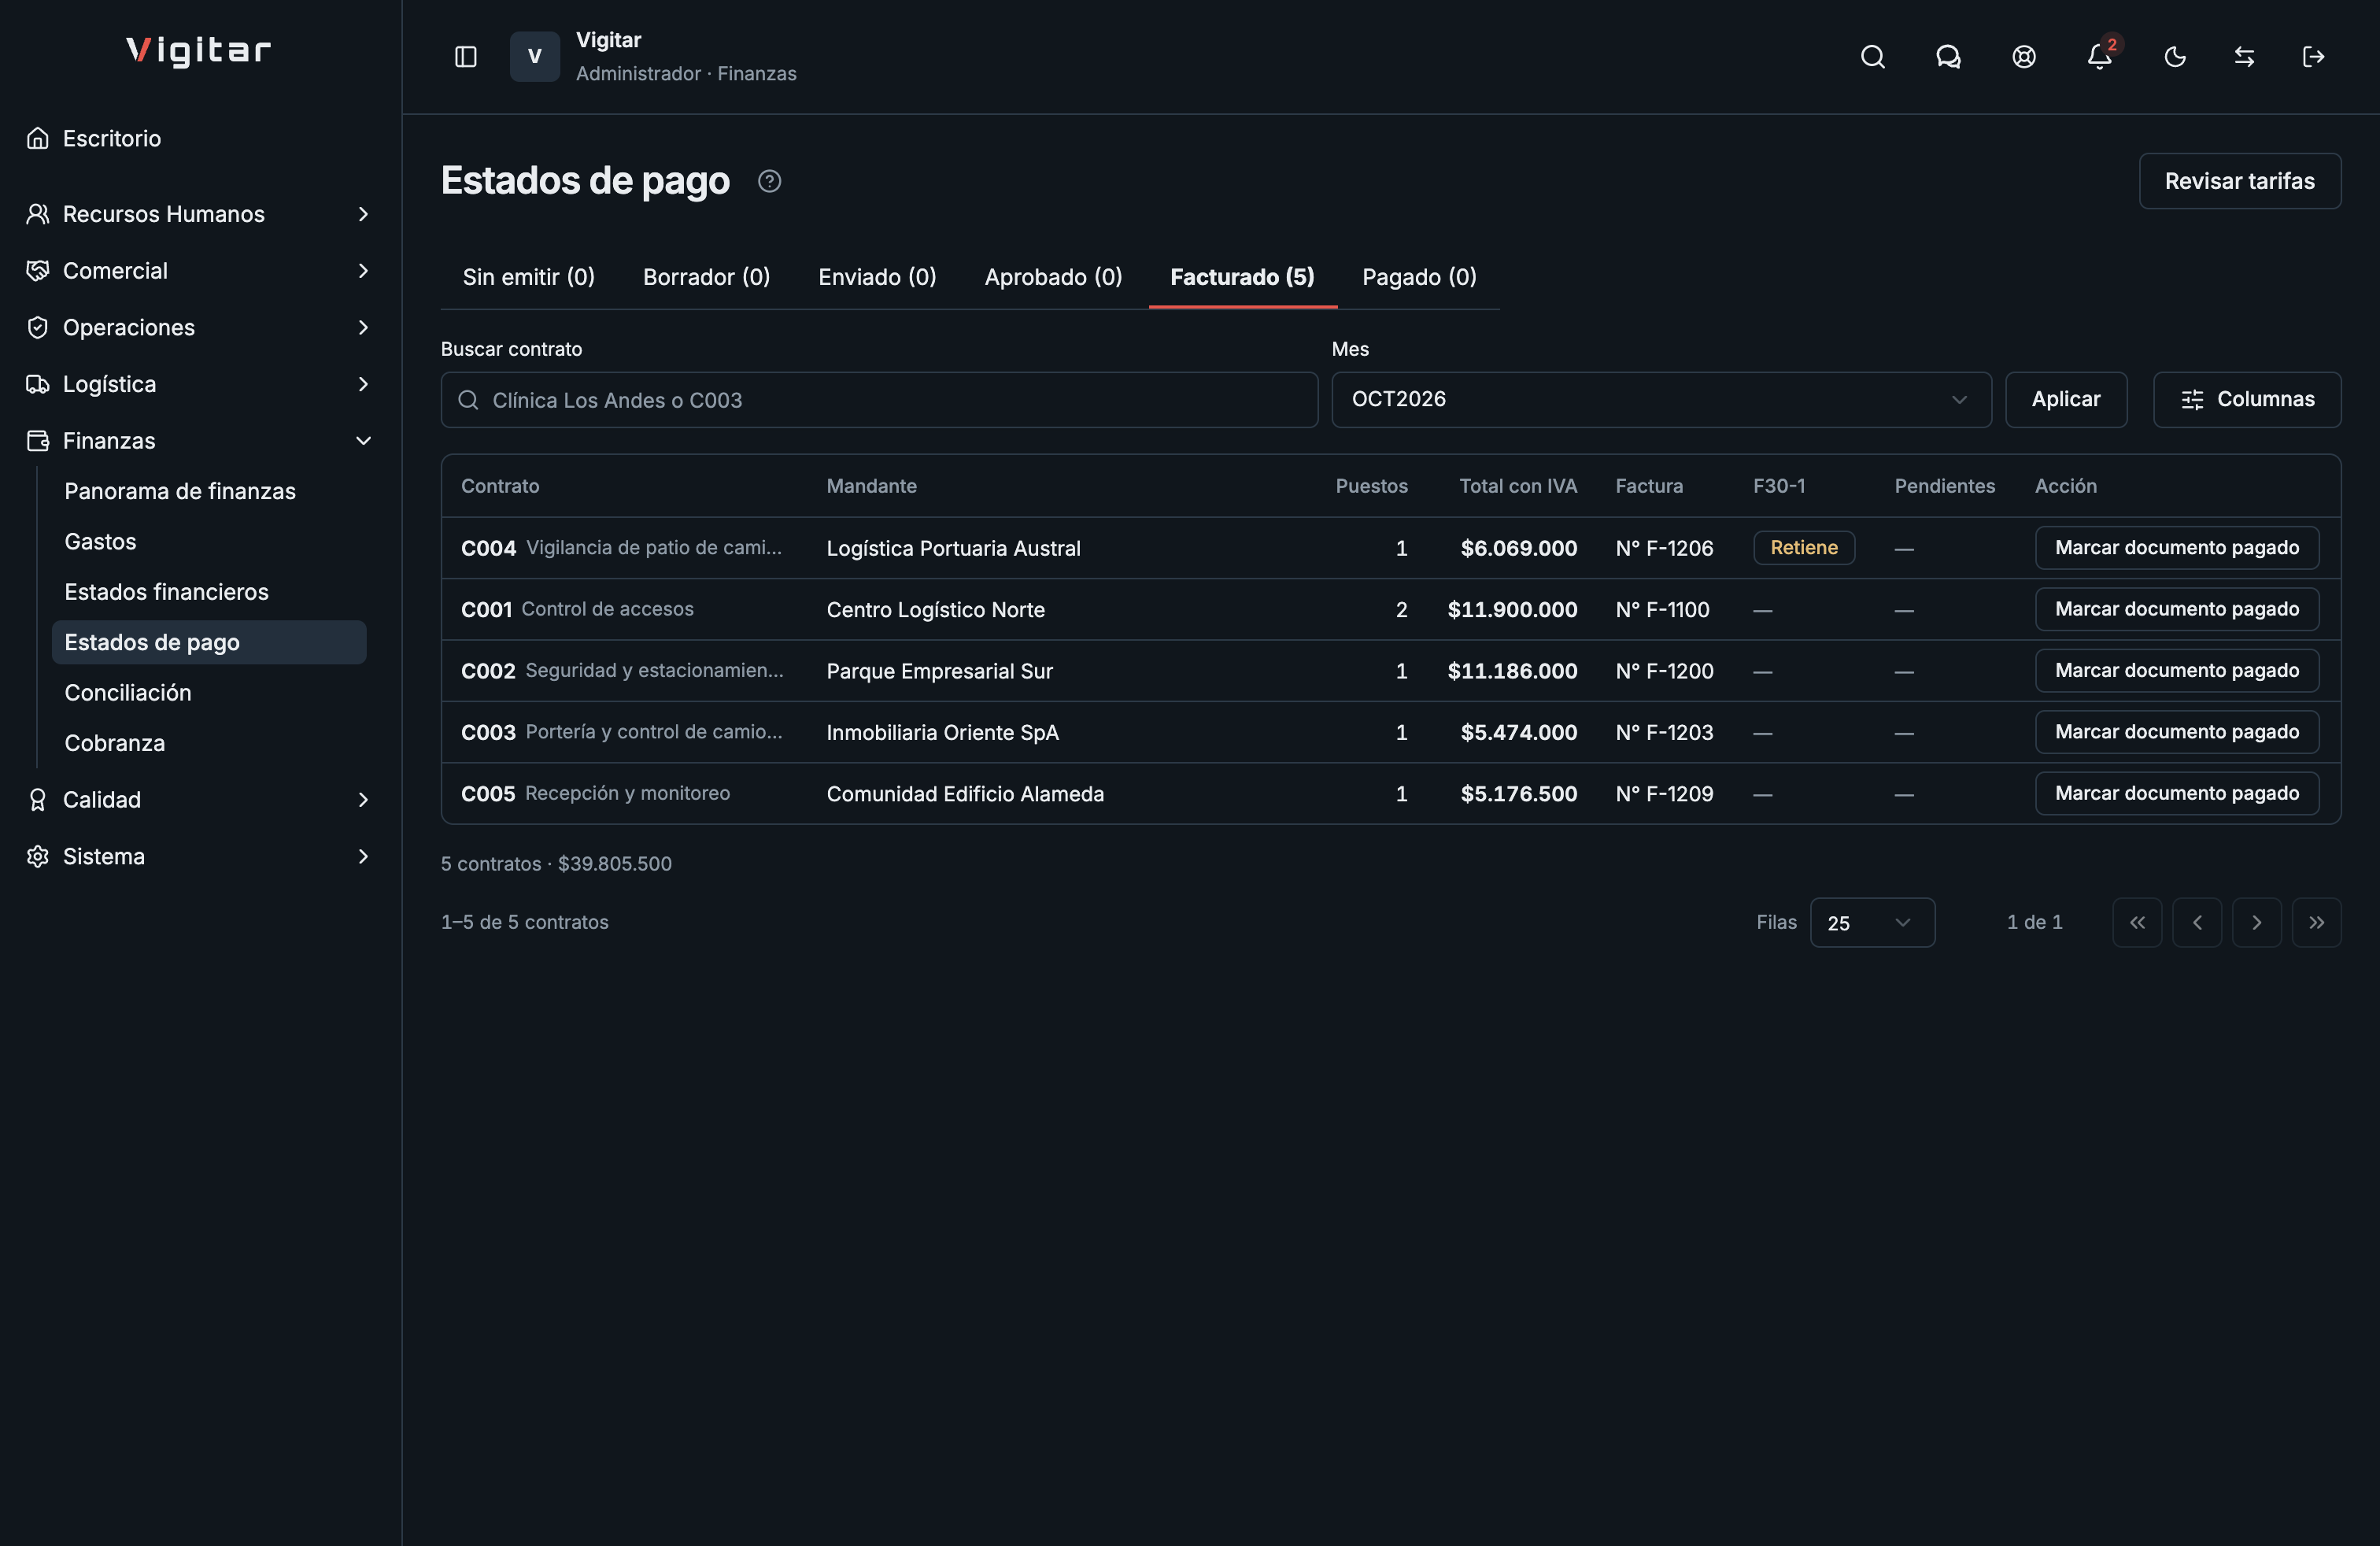Click the Aplicar button

coord(2066,400)
